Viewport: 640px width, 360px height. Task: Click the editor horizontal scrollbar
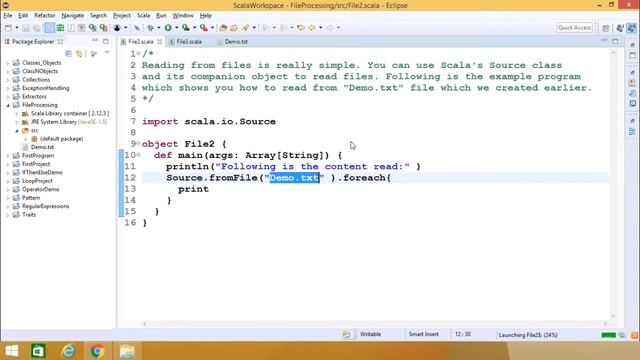[x=374, y=324]
